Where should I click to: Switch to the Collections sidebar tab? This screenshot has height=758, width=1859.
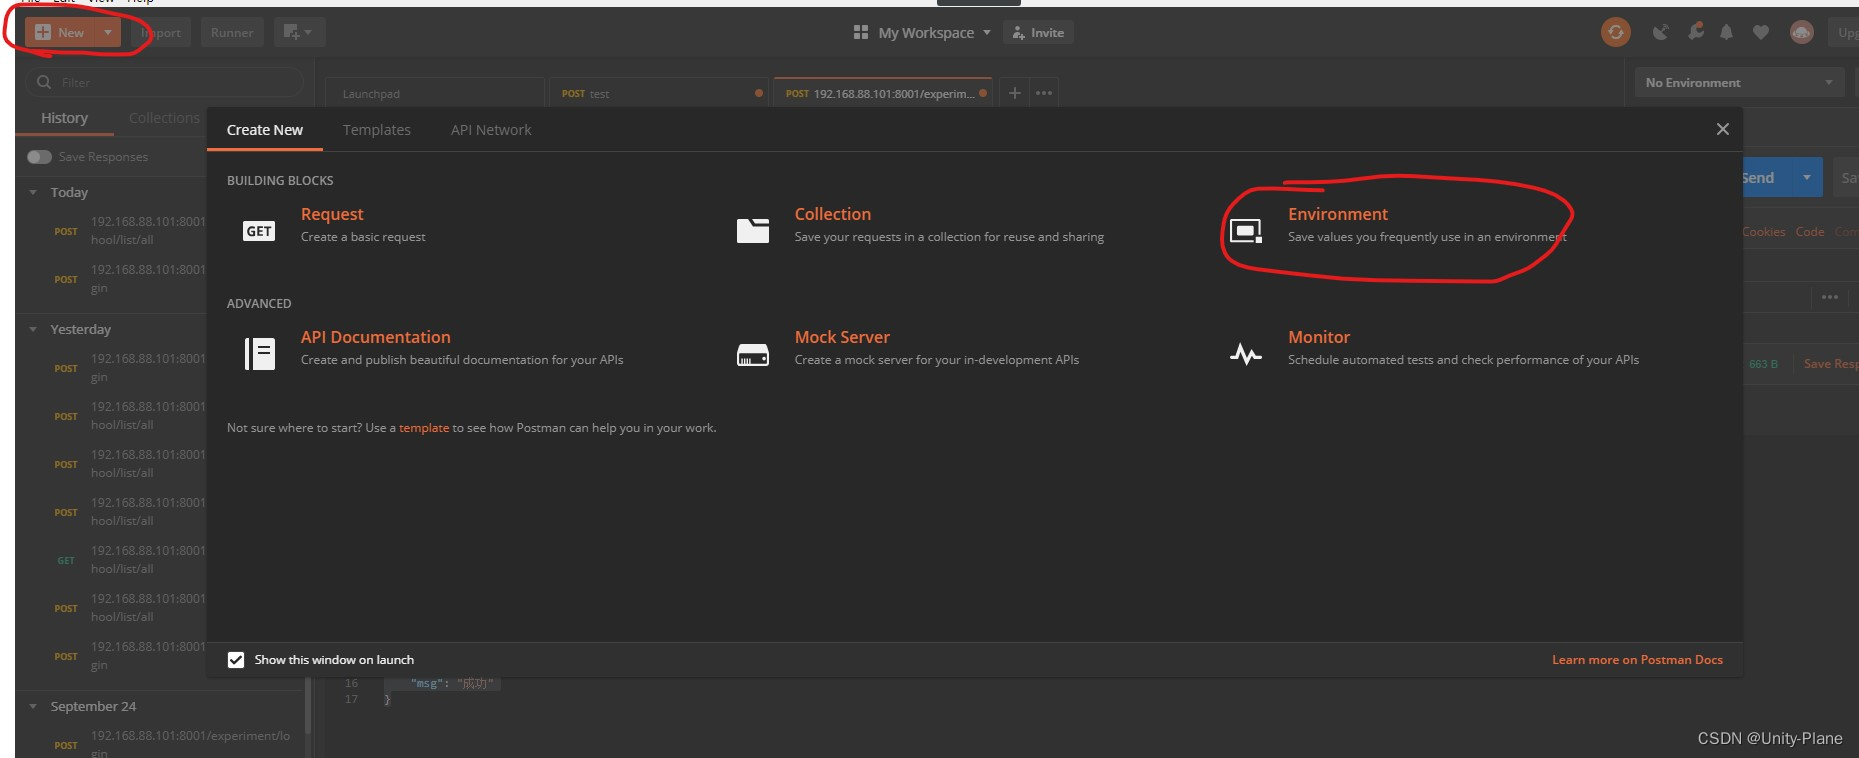coord(164,118)
